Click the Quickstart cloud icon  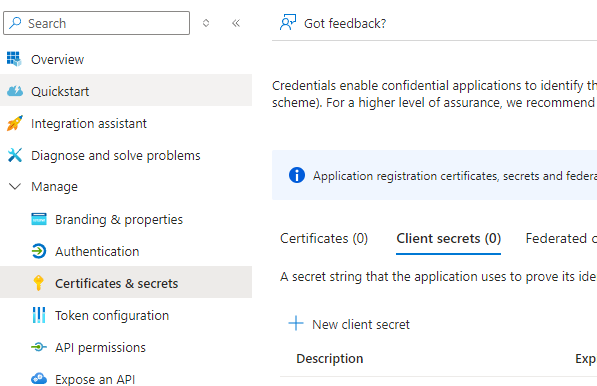click(x=15, y=91)
